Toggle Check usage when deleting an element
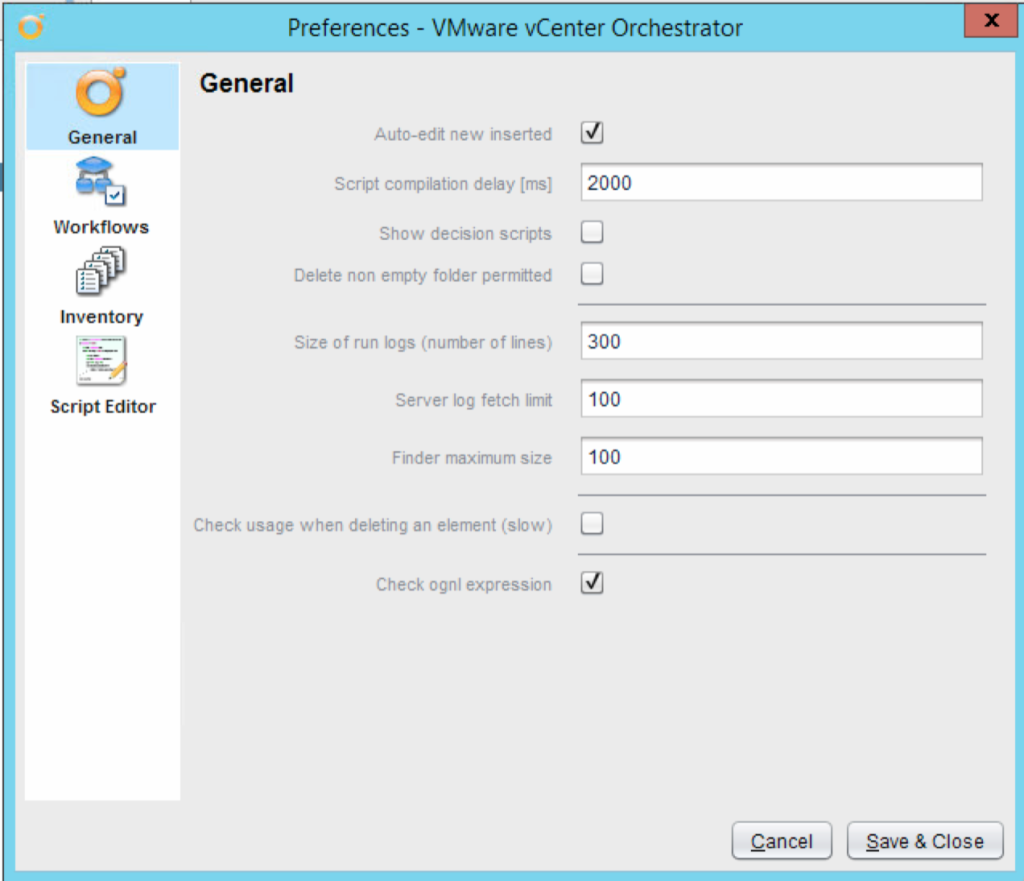Screen dimensions: 1024x881 (592, 523)
